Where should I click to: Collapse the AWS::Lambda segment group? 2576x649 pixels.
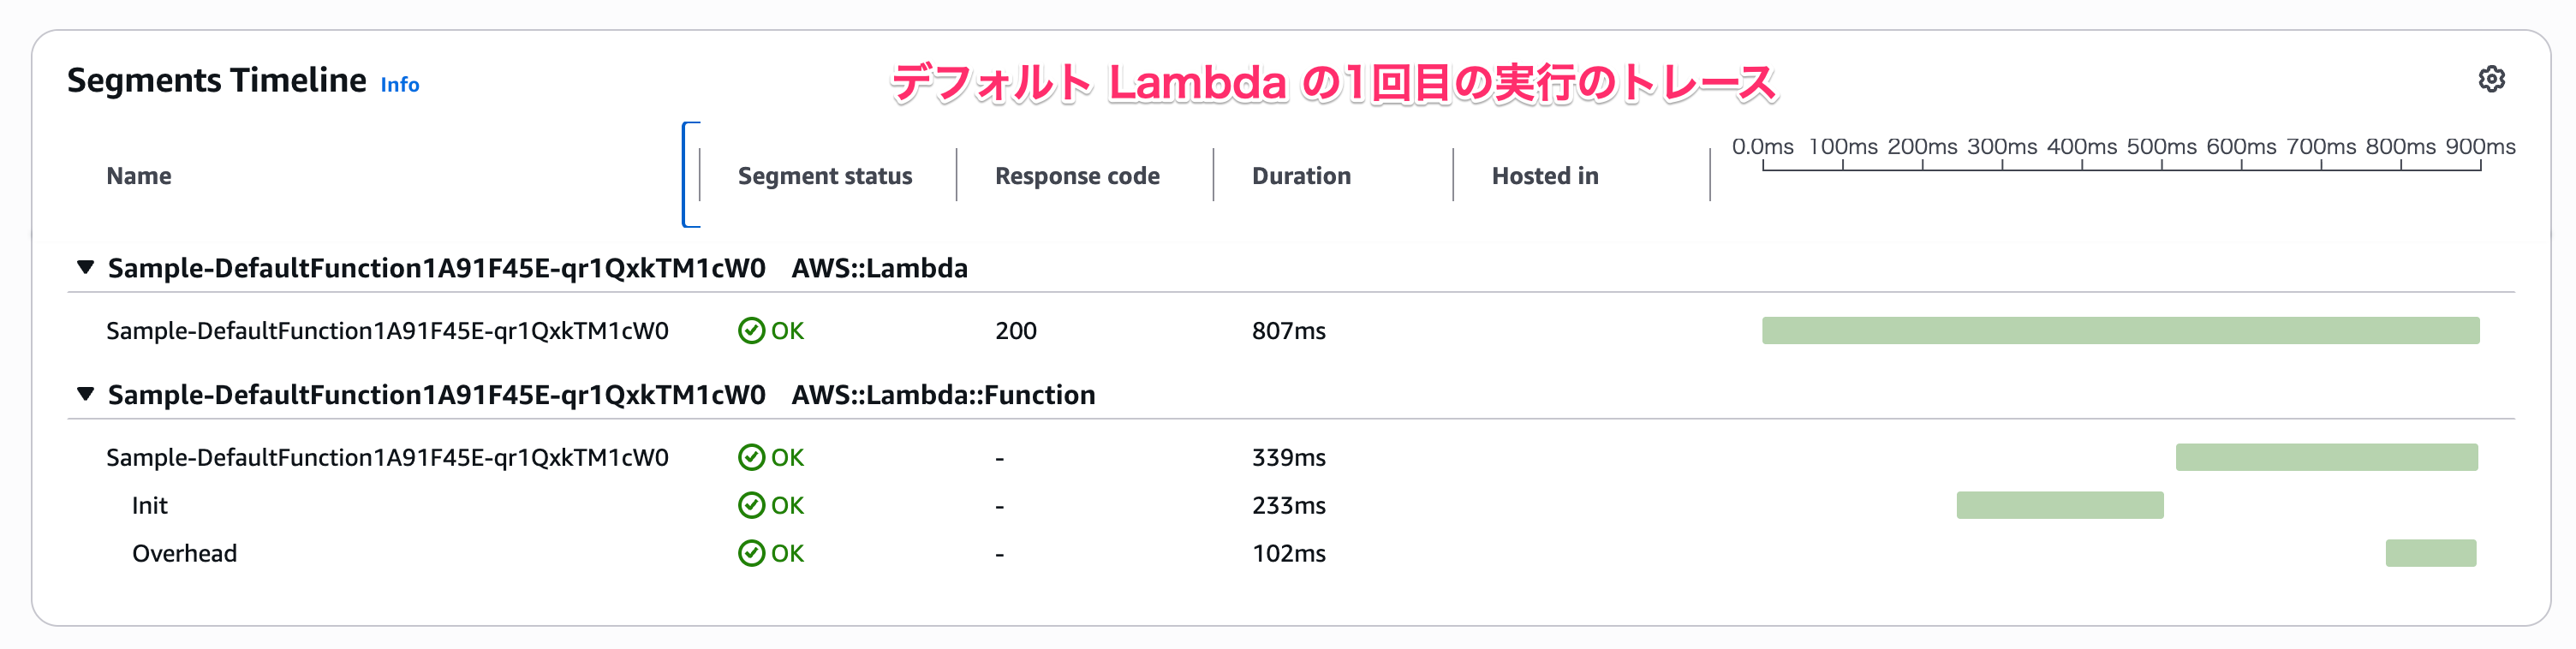pyautogui.click(x=86, y=267)
